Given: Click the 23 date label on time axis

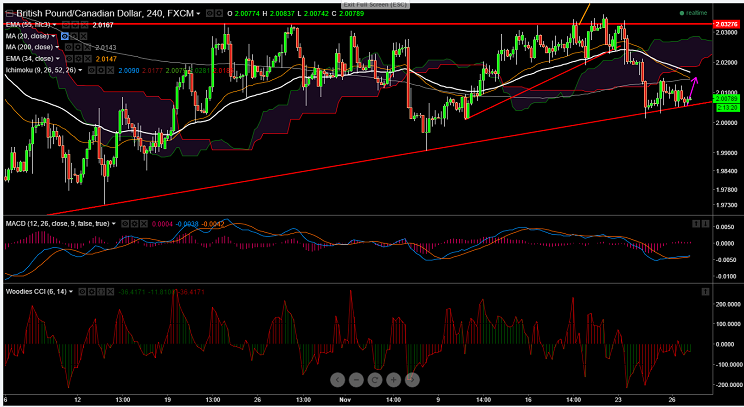Looking at the screenshot, I should [618, 398].
